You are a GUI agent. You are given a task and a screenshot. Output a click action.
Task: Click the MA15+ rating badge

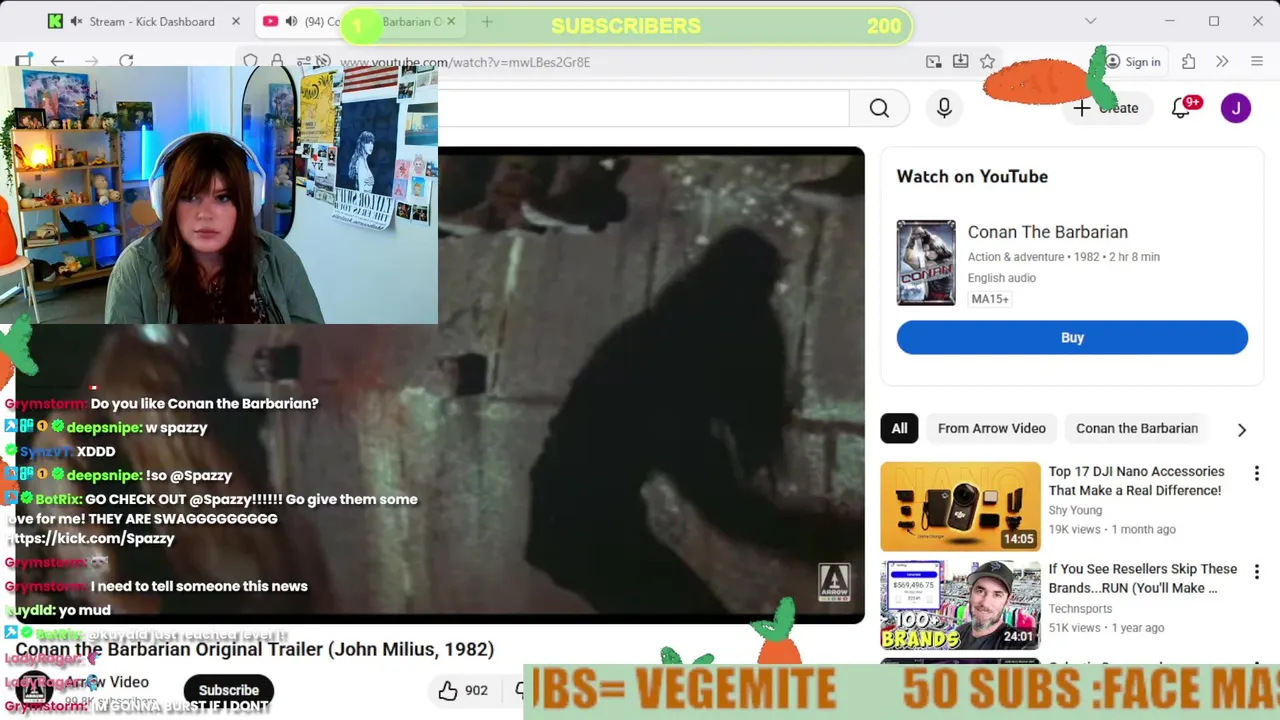point(990,299)
